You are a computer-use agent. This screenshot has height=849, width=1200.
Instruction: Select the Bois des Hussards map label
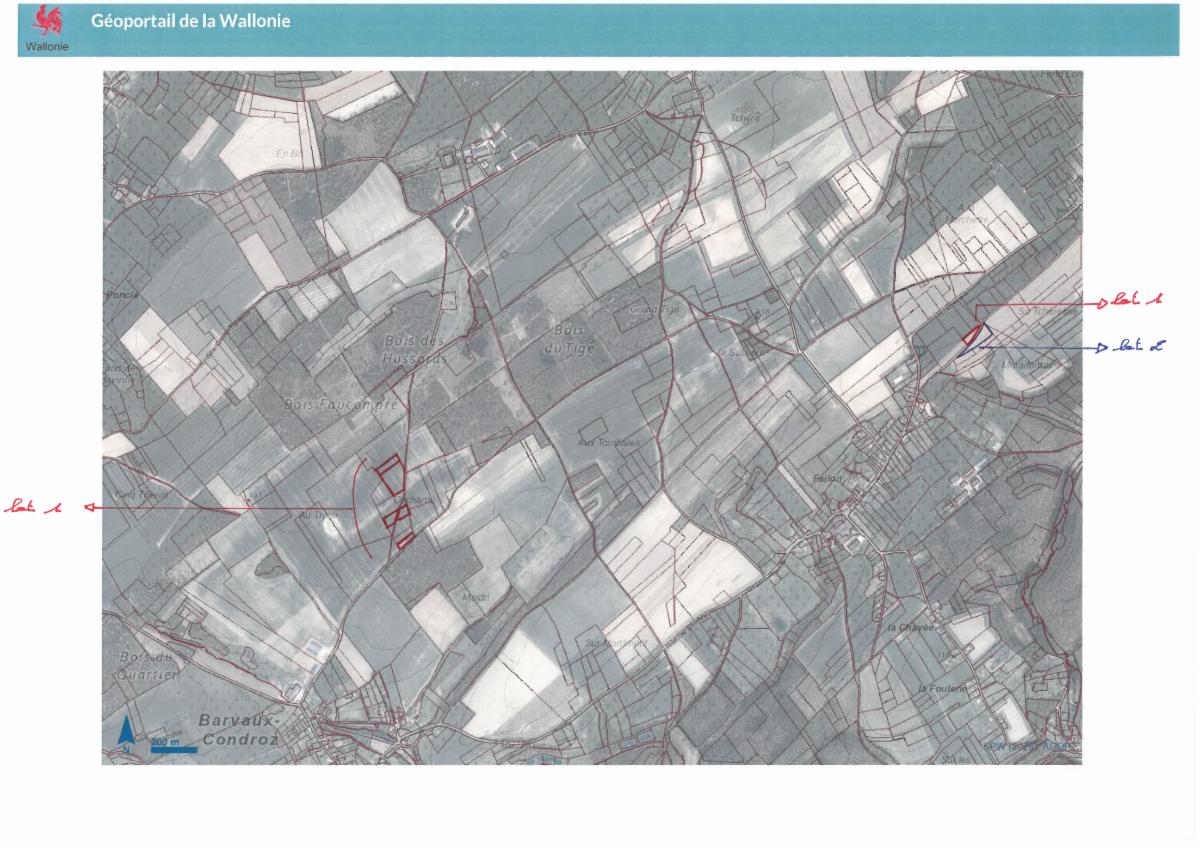[413, 349]
